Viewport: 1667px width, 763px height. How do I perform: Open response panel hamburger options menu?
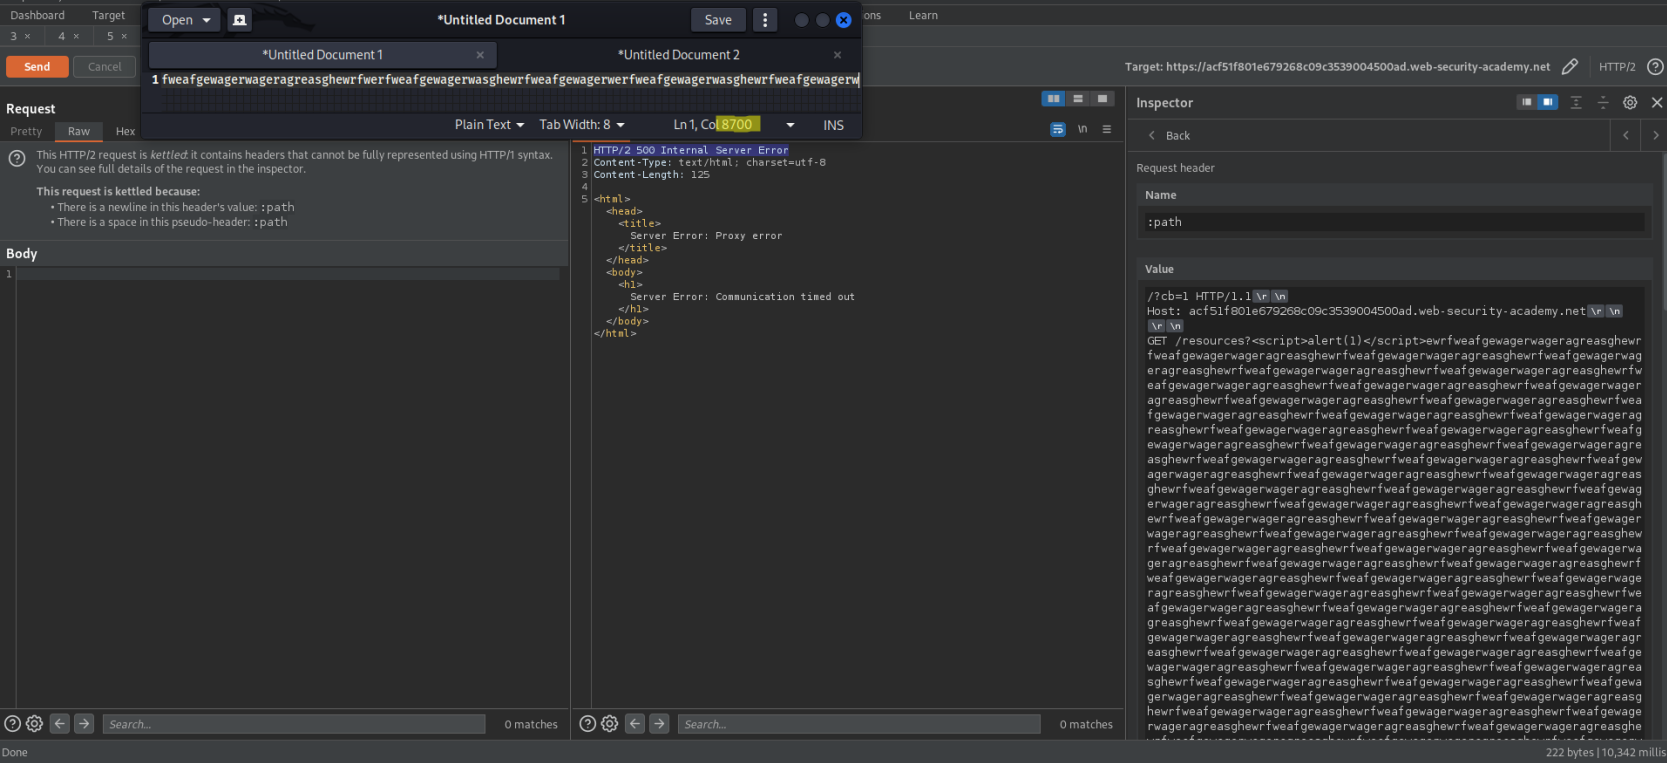(x=1107, y=129)
